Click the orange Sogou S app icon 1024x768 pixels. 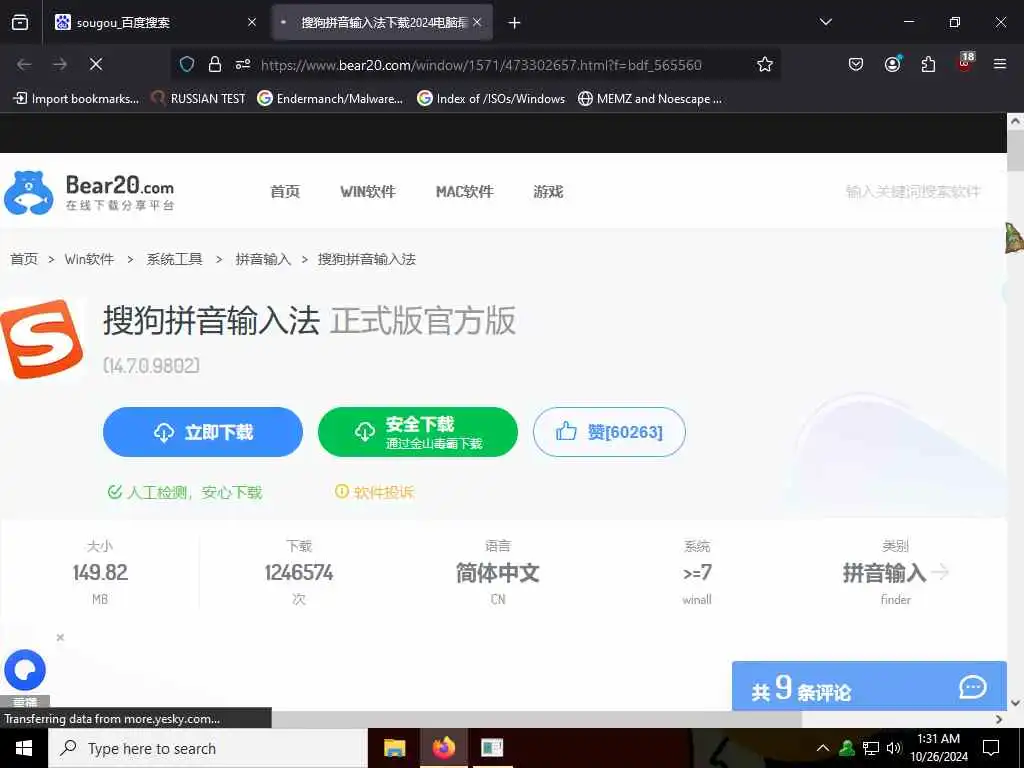pyautogui.click(x=42, y=339)
